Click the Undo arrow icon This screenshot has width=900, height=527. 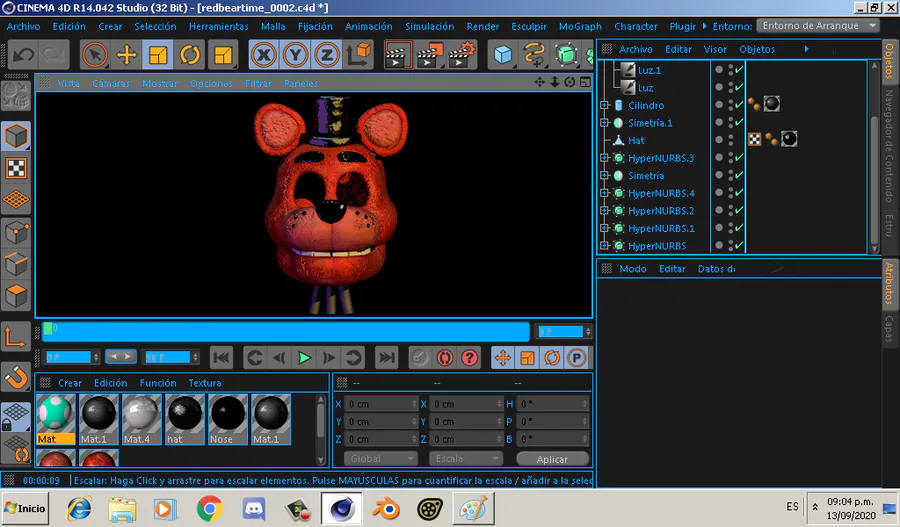click(x=24, y=55)
